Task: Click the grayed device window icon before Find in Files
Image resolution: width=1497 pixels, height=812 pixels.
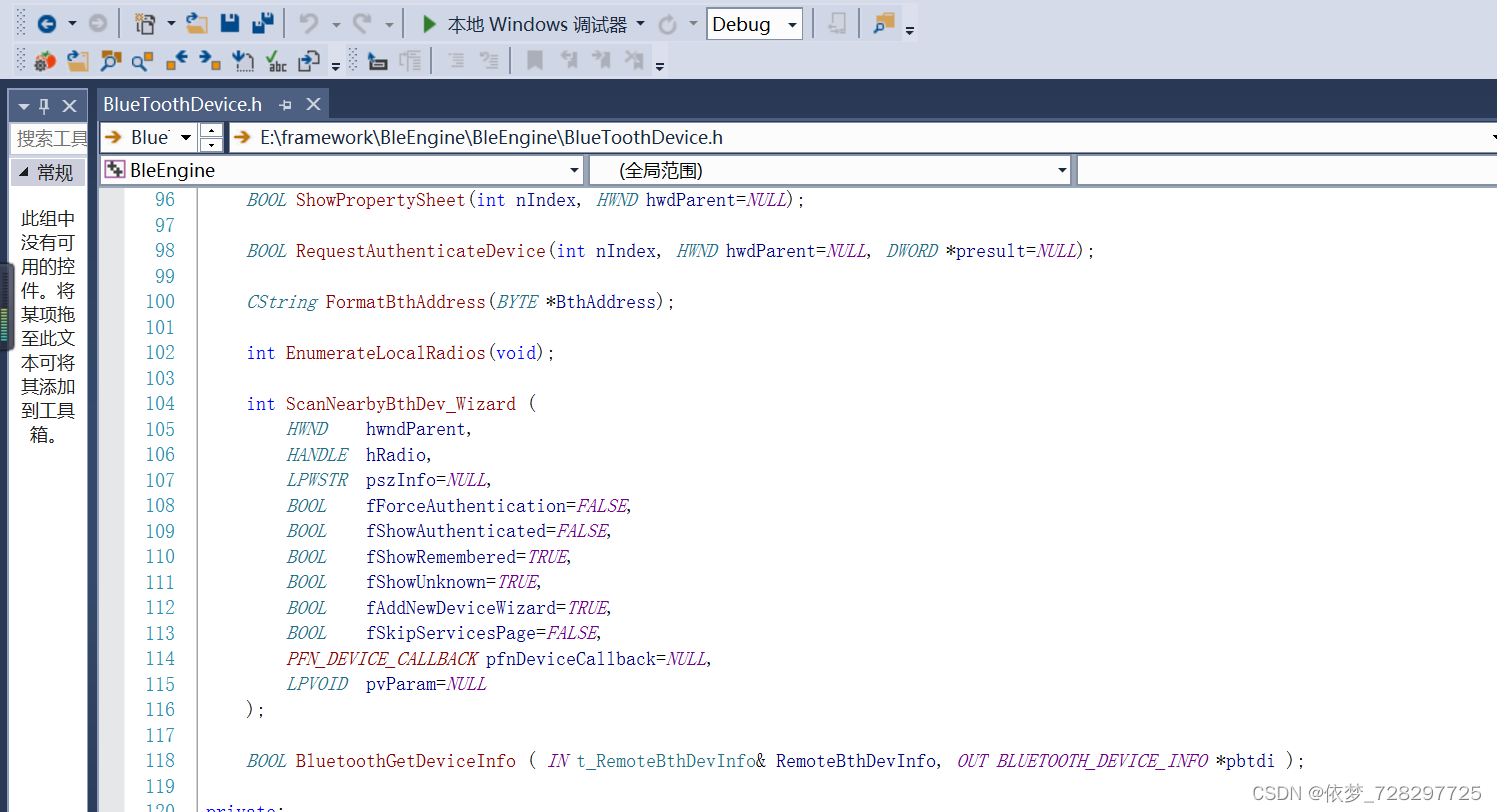Action: [838, 24]
